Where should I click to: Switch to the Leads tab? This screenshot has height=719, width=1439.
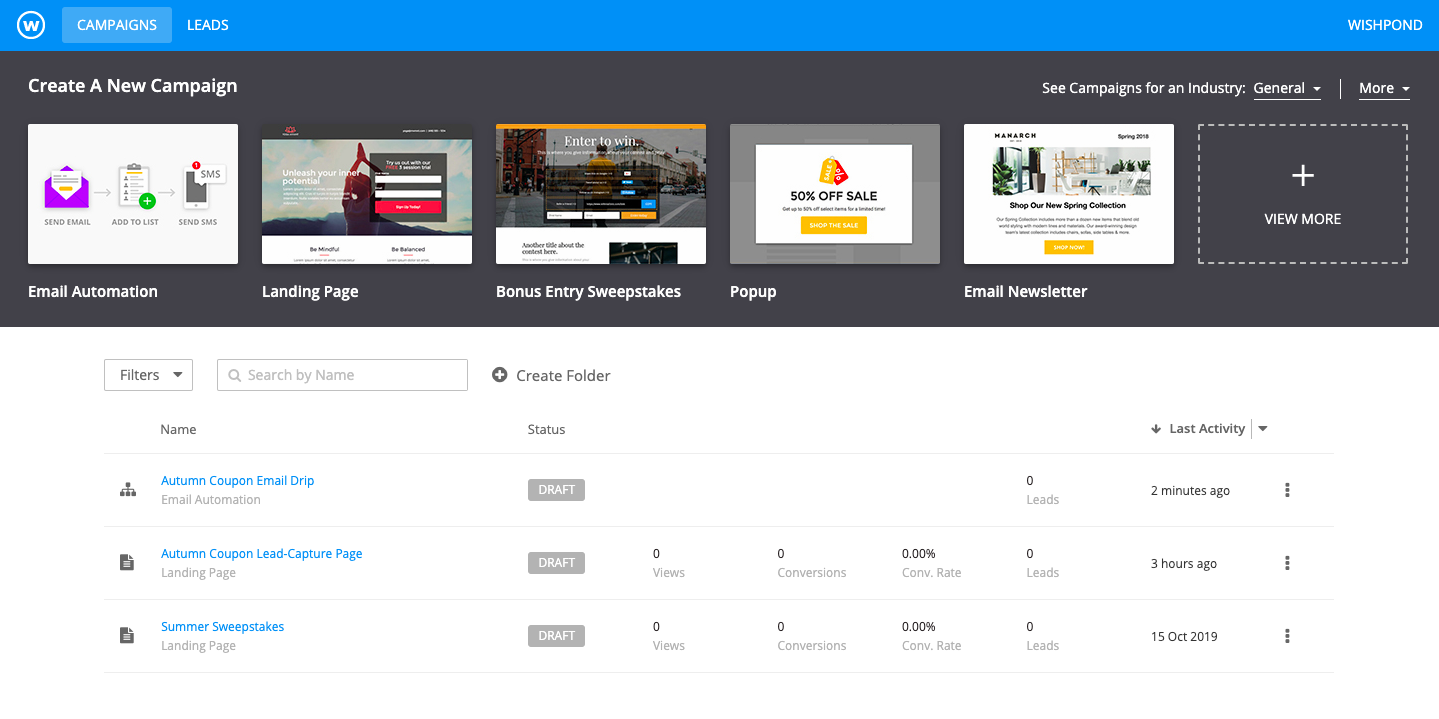click(x=208, y=25)
